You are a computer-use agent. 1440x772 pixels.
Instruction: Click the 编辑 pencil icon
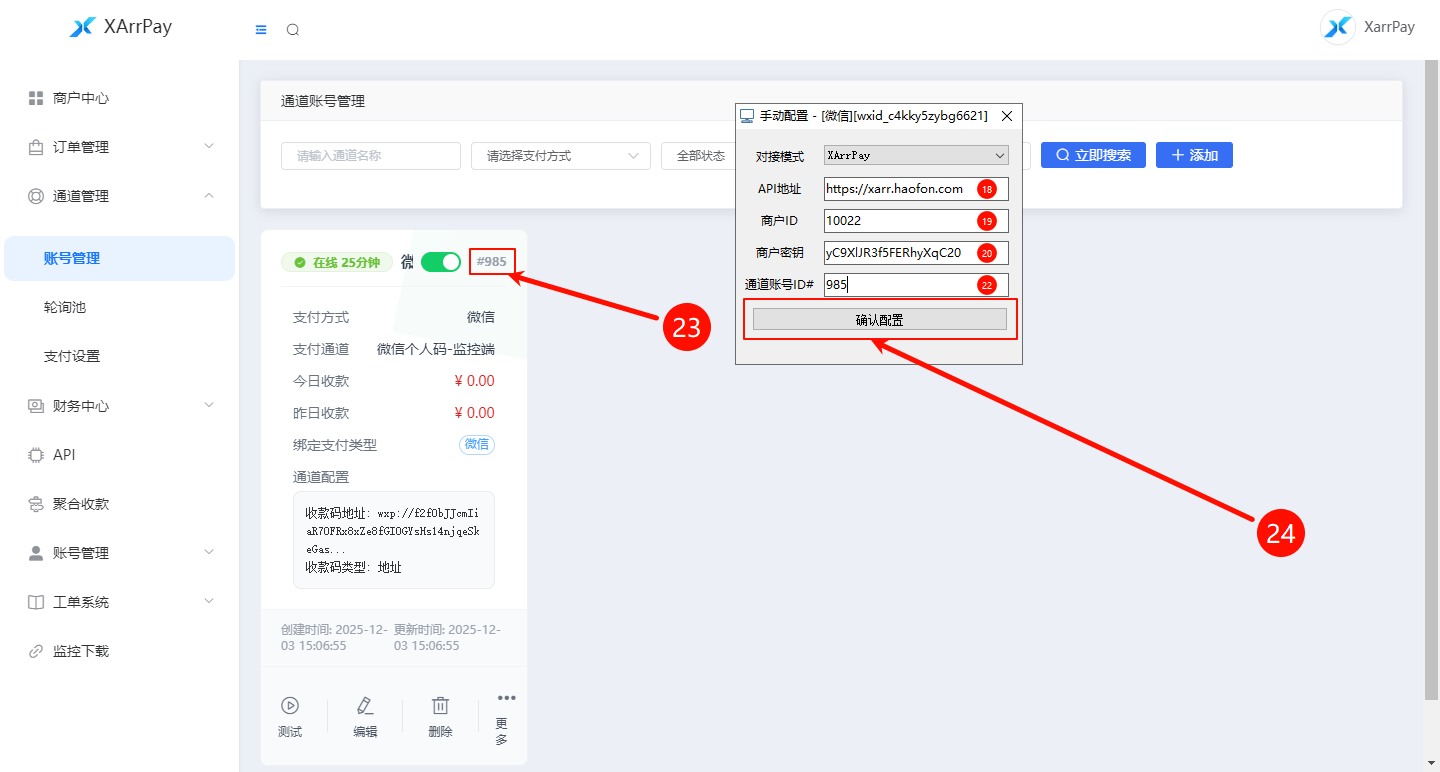coord(365,706)
